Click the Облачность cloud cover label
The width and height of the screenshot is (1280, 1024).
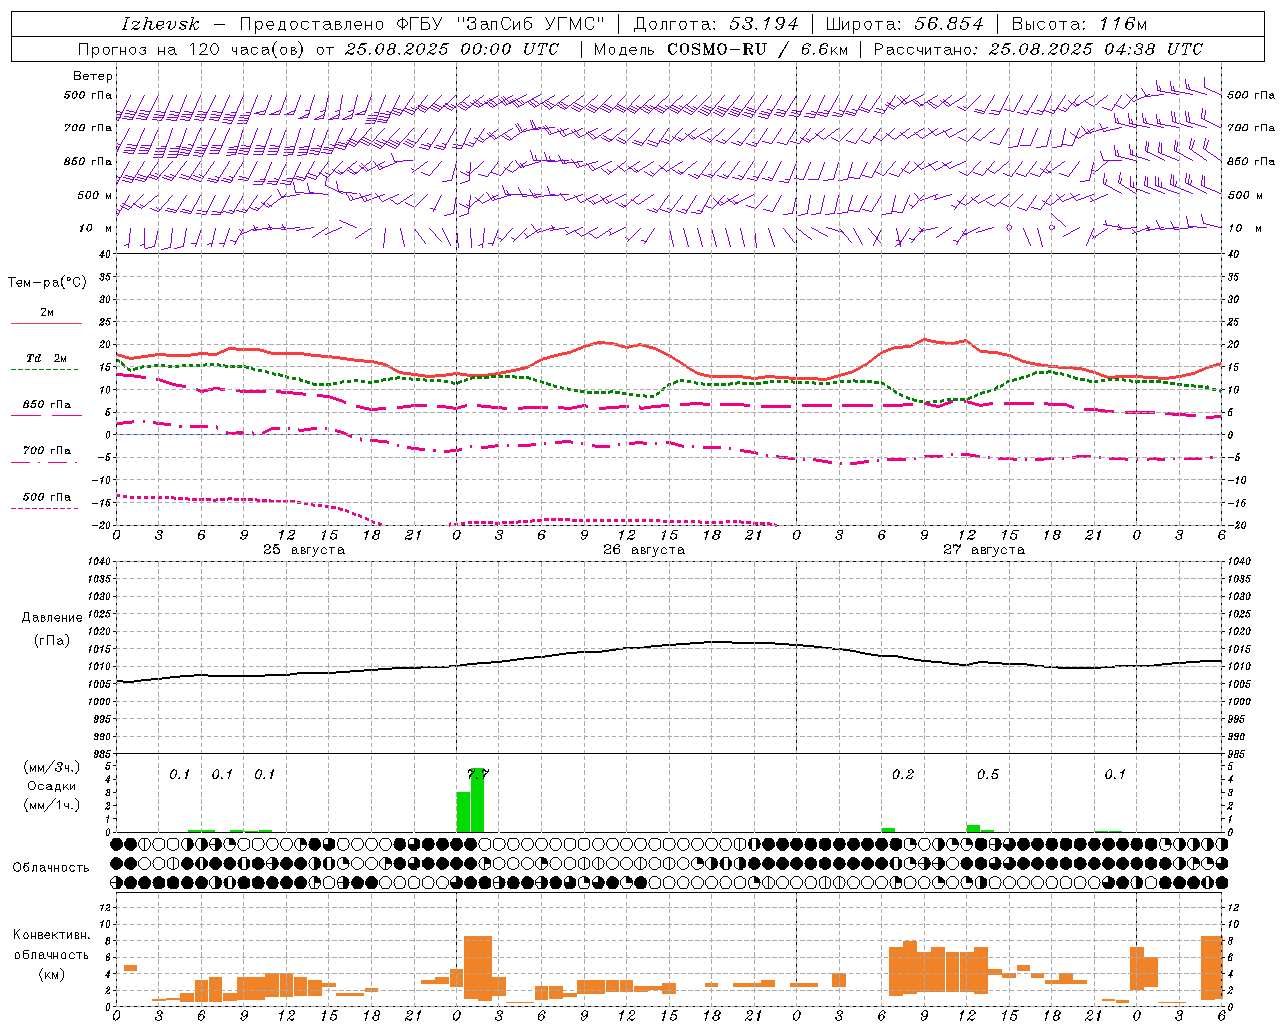coord(51,867)
